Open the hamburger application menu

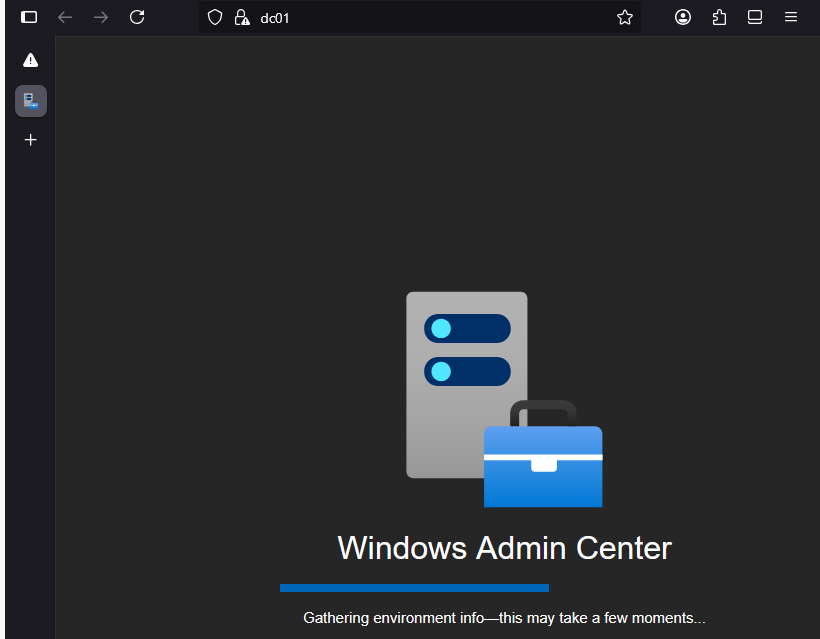tap(791, 17)
